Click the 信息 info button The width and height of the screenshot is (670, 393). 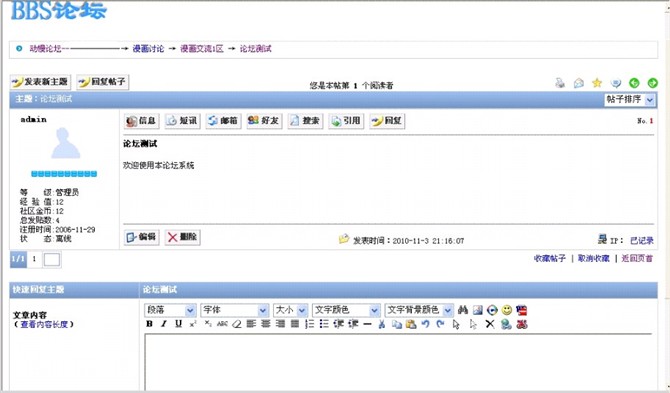(141, 121)
